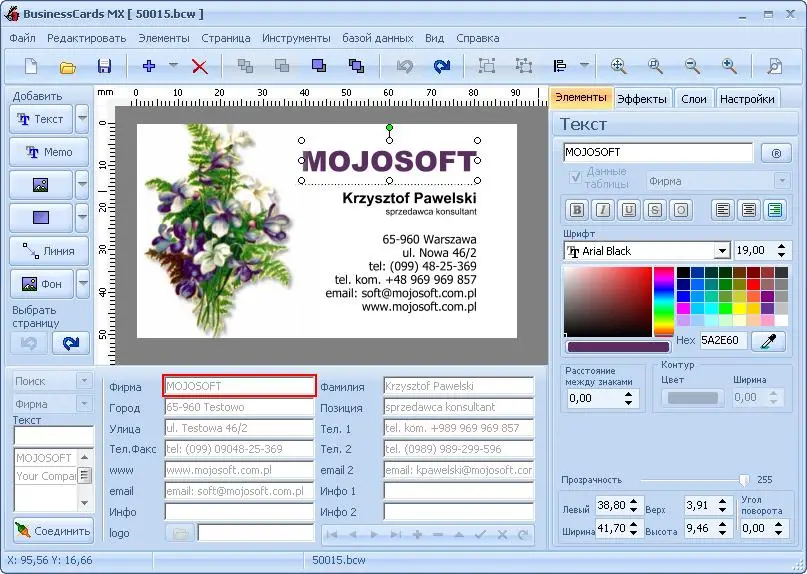The width and height of the screenshot is (807, 574).
Task: Add a rectangle shape element
Action: tap(41, 218)
